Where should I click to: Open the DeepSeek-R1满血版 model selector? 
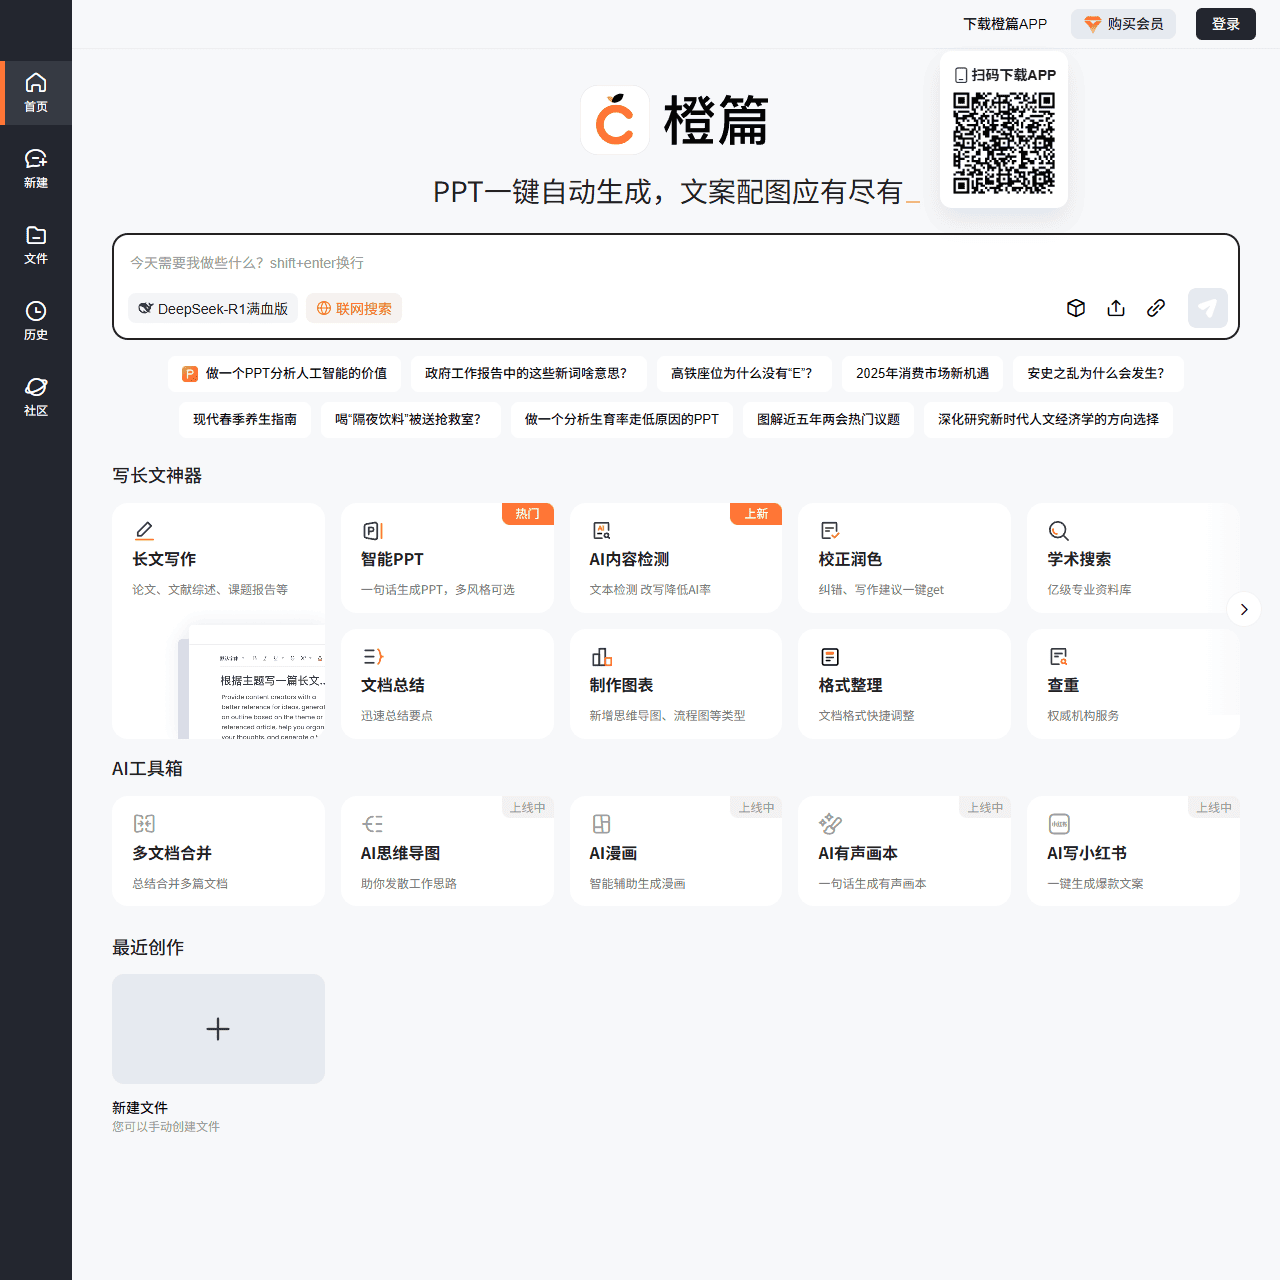click(213, 308)
